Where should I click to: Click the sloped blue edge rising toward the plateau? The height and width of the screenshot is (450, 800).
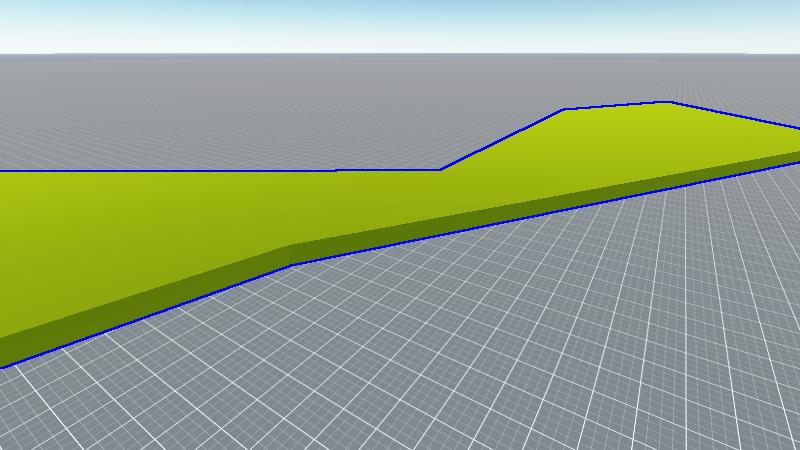click(500, 141)
